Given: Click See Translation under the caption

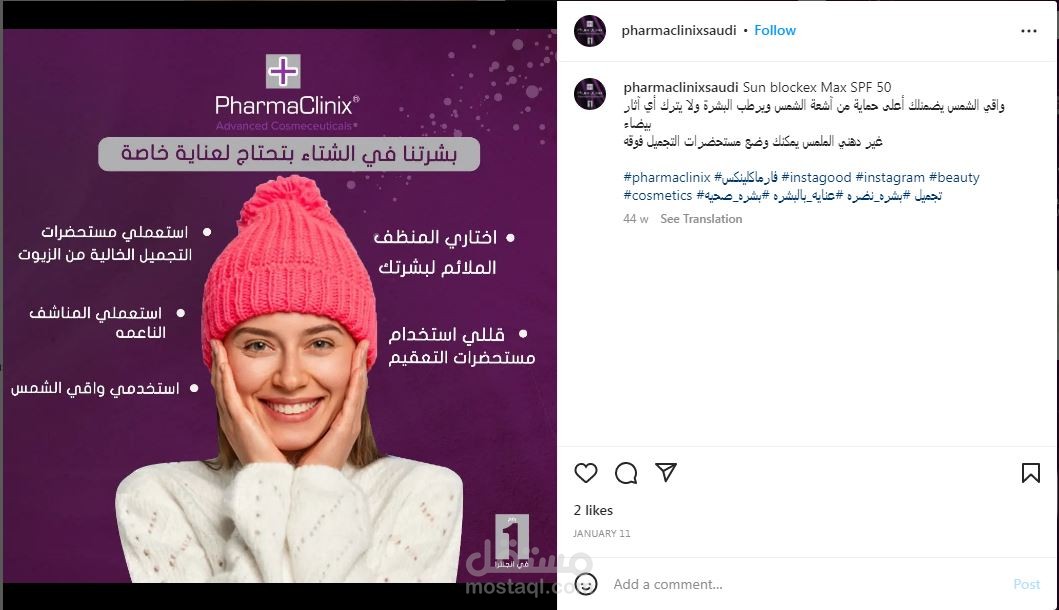Looking at the screenshot, I should 701,219.
